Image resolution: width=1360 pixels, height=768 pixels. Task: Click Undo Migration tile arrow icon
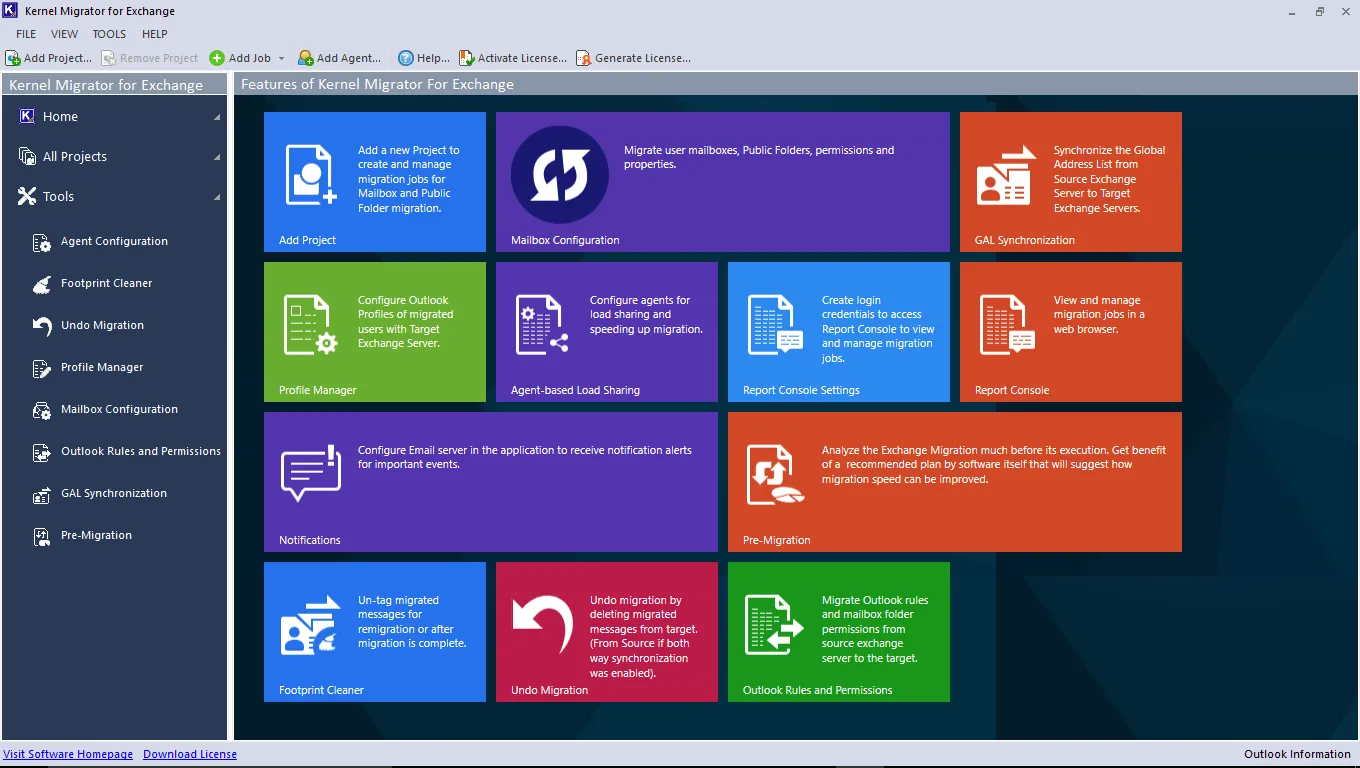pyautogui.click(x=542, y=626)
